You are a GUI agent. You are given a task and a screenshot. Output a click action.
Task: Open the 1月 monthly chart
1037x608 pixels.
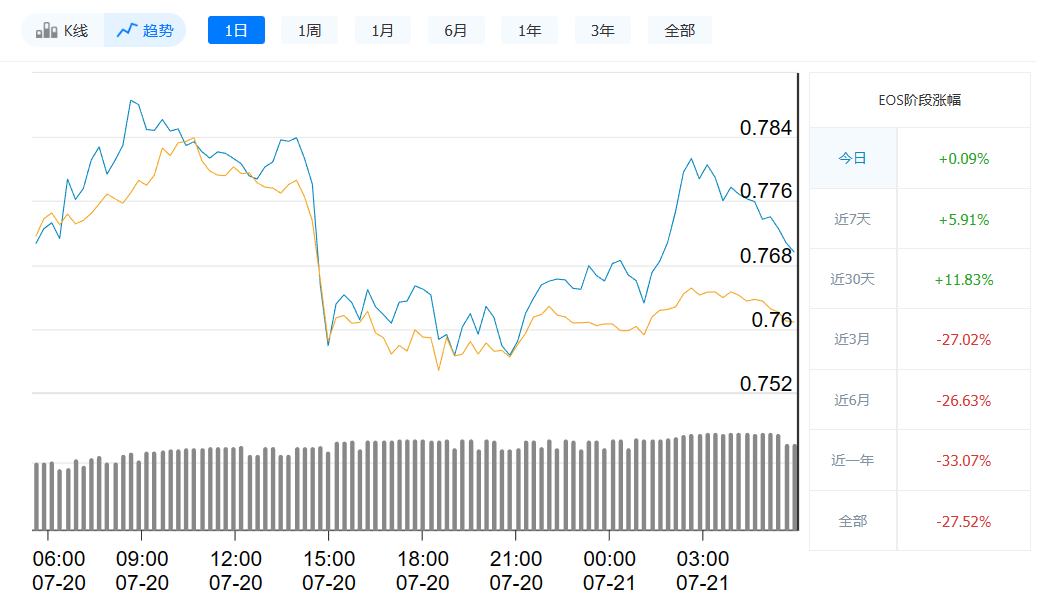click(x=382, y=29)
